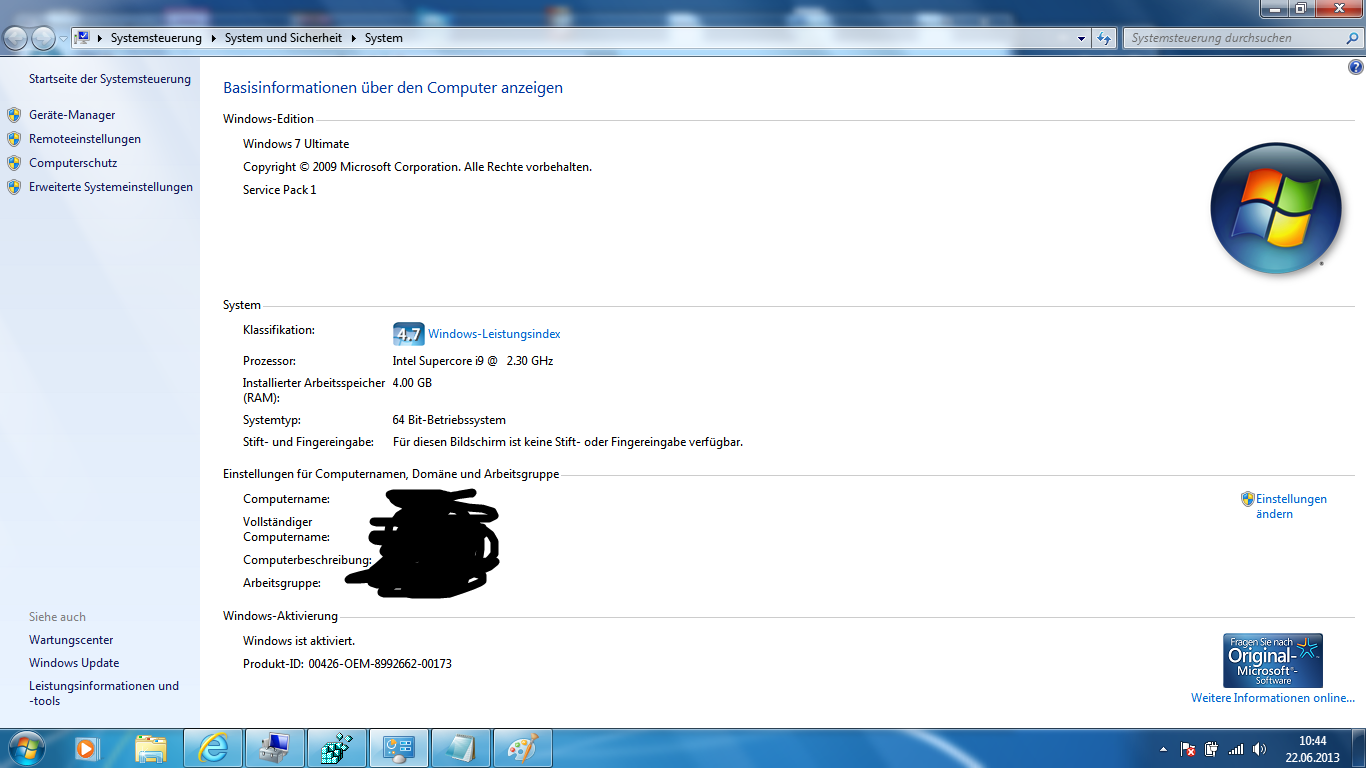Open Windows Explorer folder taskbar icon

point(151,748)
